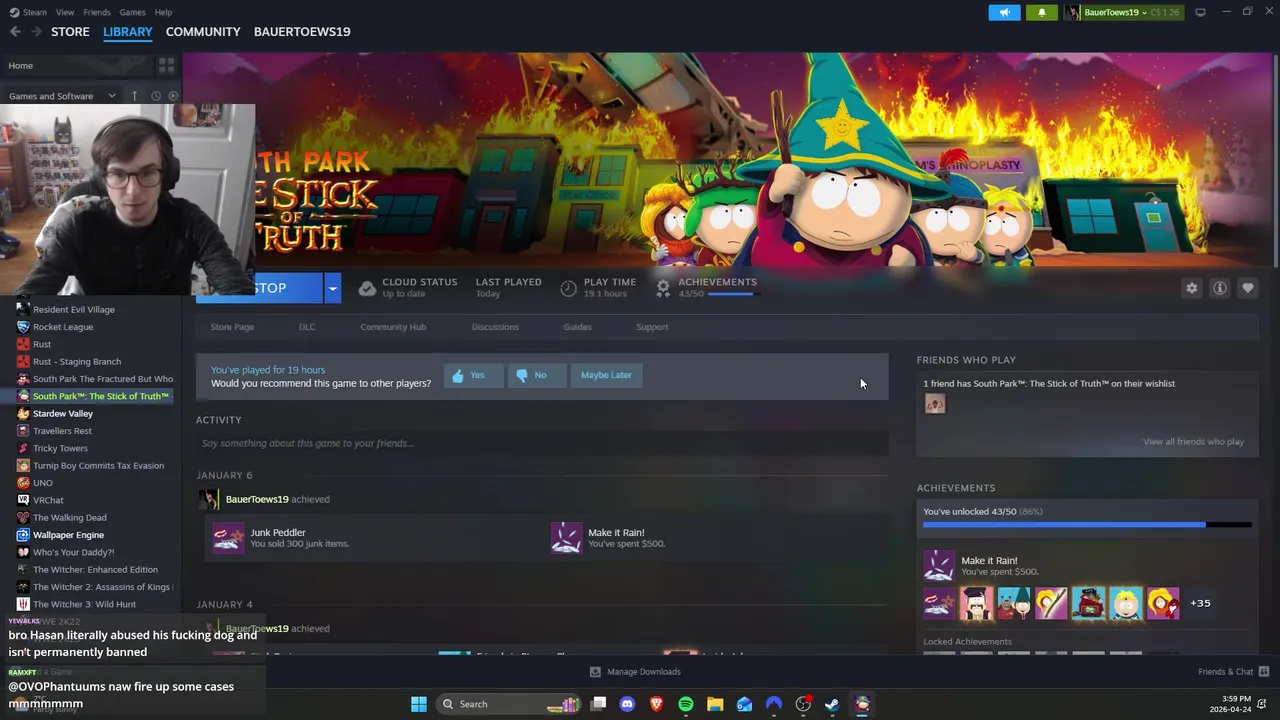Open the Help menu
The width and height of the screenshot is (1280, 720).
(163, 12)
